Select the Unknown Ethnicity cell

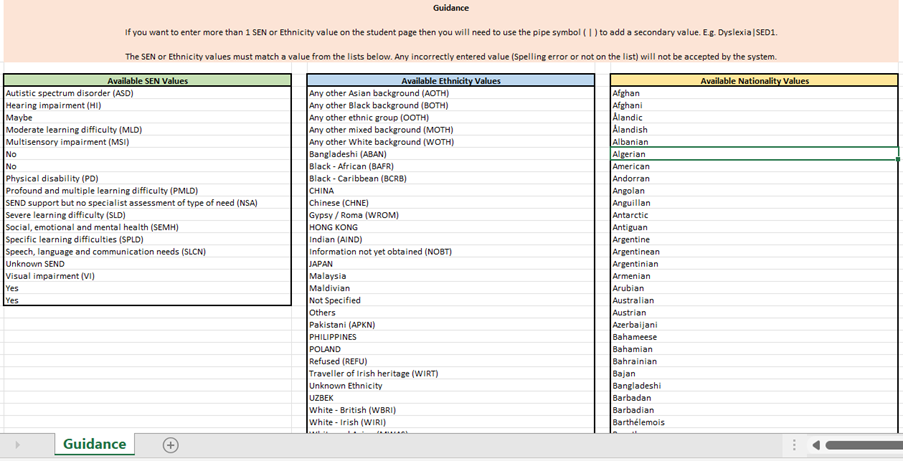(x=451, y=386)
